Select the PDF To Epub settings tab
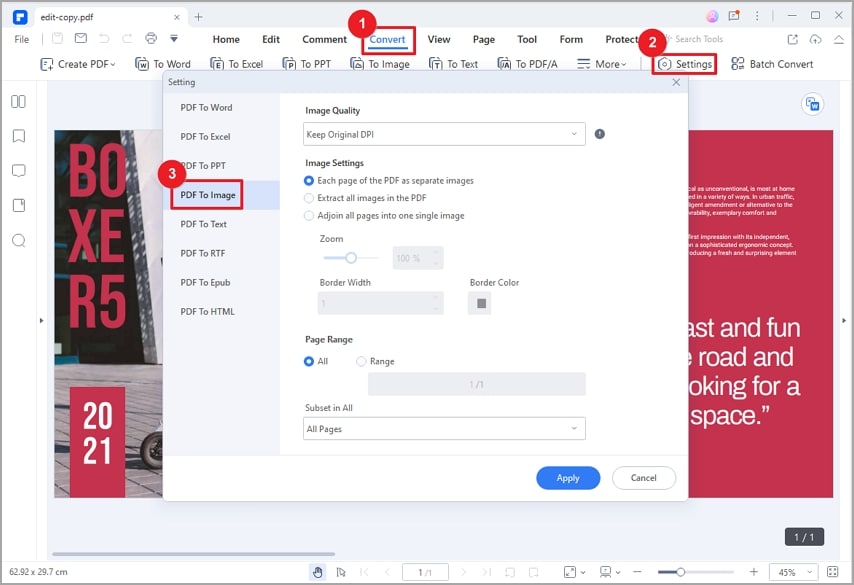854x585 pixels. click(x=205, y=283)
